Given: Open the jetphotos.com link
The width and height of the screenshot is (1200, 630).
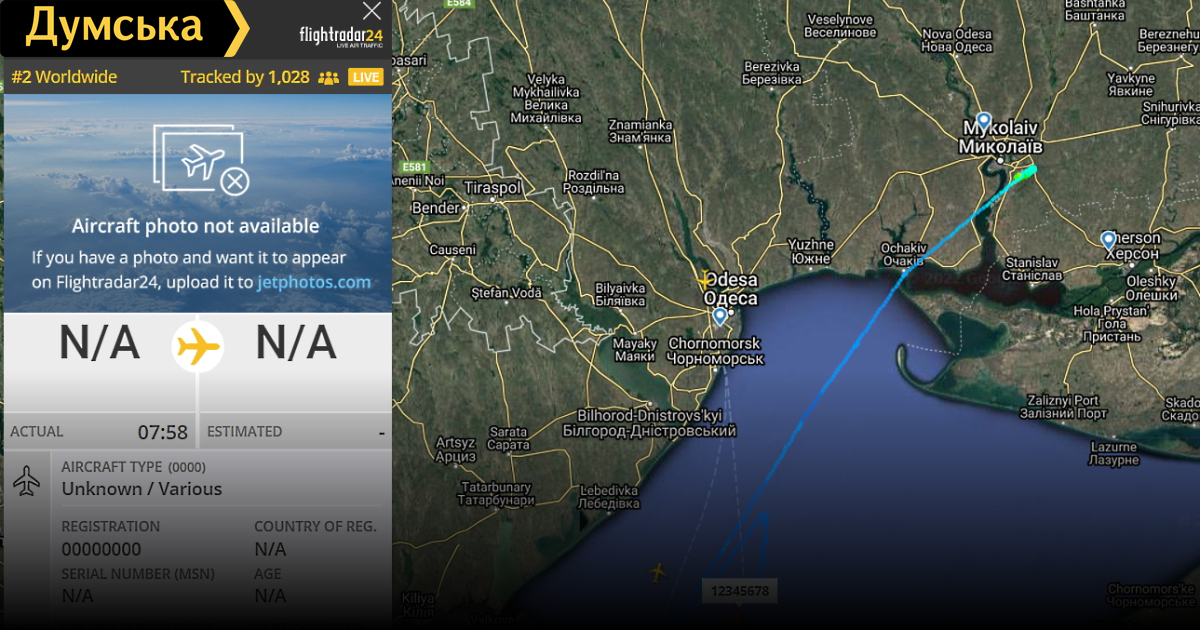Looking at the screenshot, I should point(314,282).
